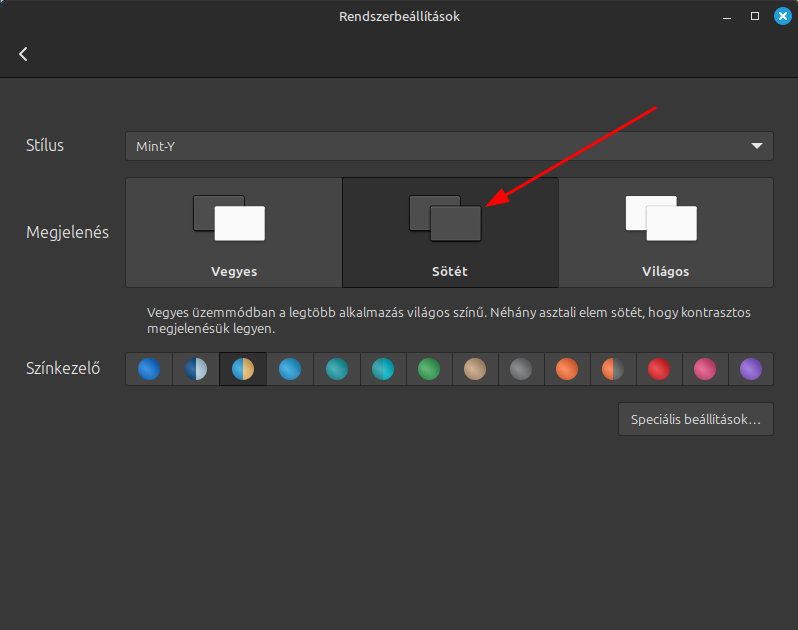Image resolution: width=798 pixels, height=630 pixels.
Task: Go back using the left chevron arrow
Action: pos(23,54)
